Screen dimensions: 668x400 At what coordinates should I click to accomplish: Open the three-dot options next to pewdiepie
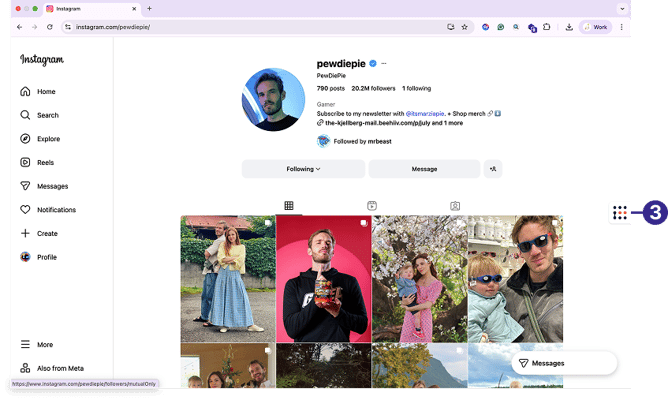coord(383,63)
